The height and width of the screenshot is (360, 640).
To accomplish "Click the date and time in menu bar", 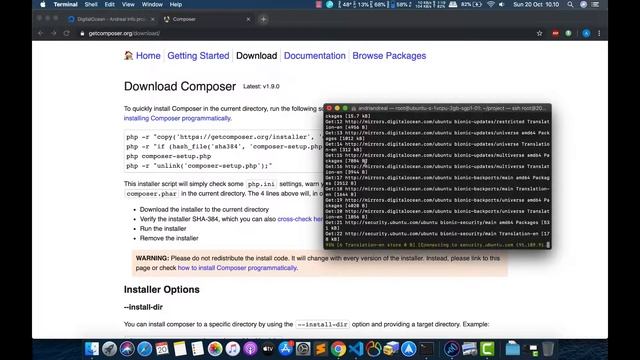I will [536, 4].
